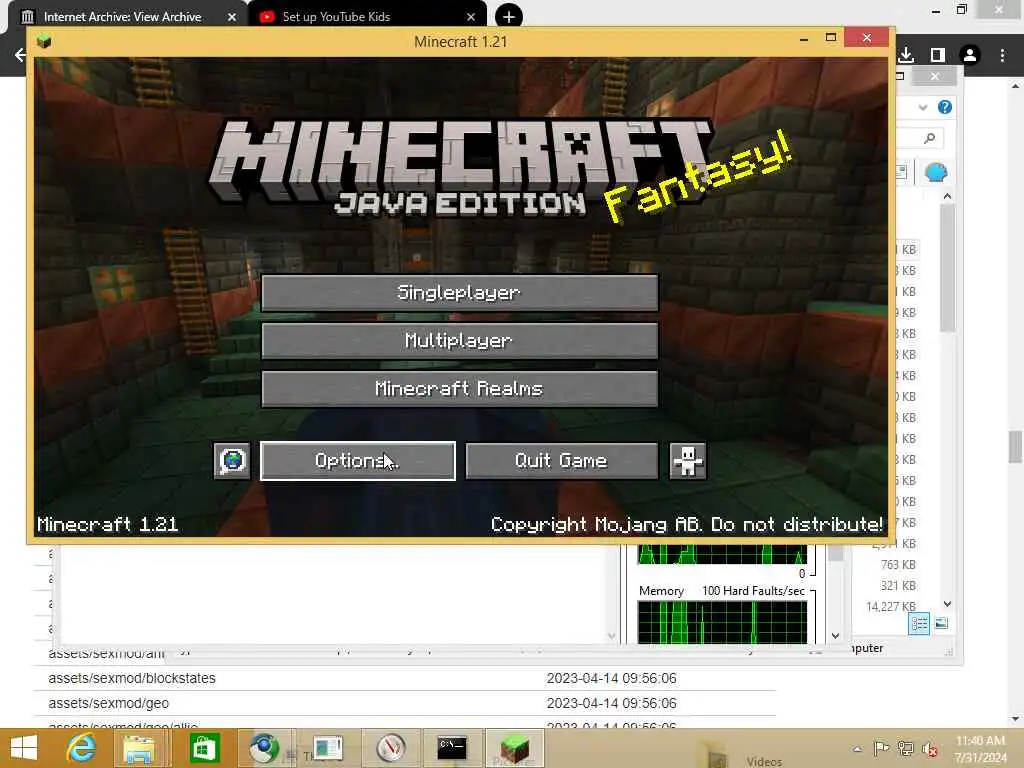Open Minecraft Realms
This screenshot has height=768, width=1024.
(459, 389)
